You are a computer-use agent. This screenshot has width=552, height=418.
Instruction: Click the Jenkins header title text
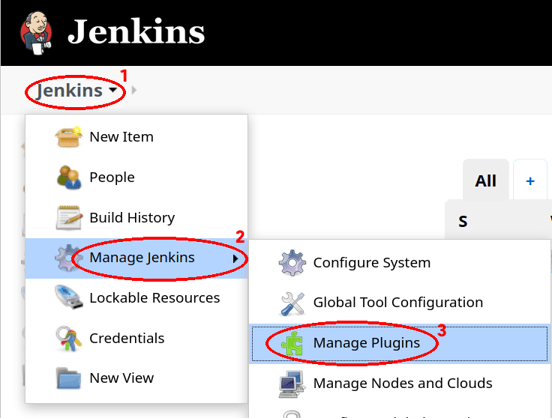(x=136, y=32)
